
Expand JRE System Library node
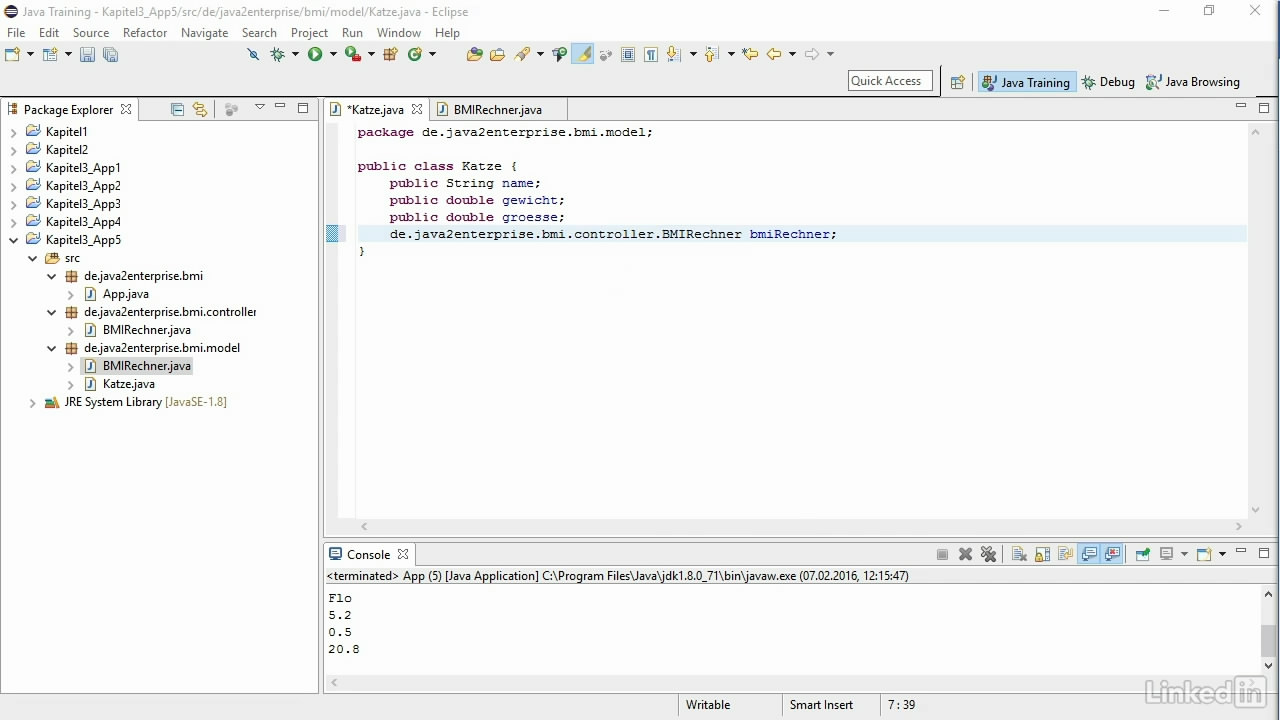click(33, 402)
